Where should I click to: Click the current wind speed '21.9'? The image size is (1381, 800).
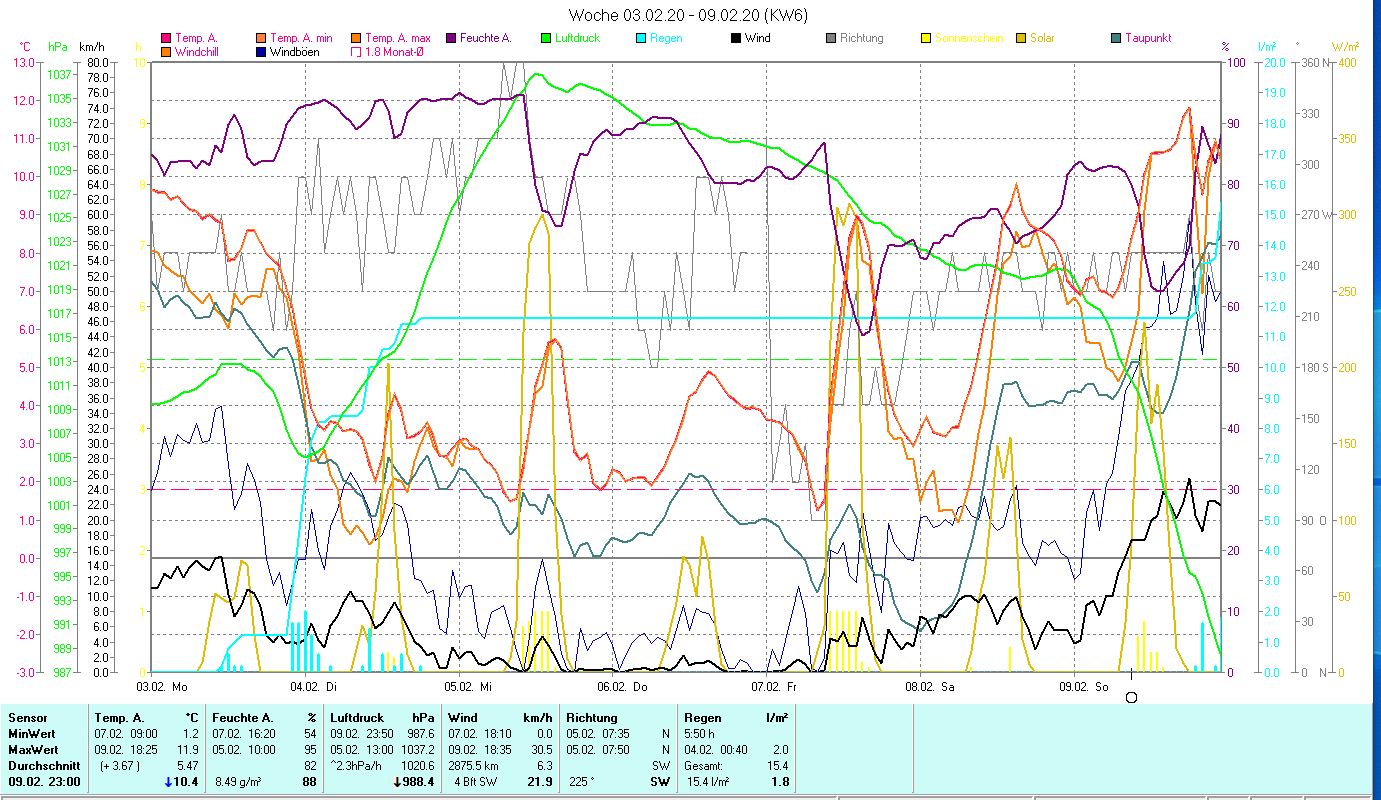541,782
